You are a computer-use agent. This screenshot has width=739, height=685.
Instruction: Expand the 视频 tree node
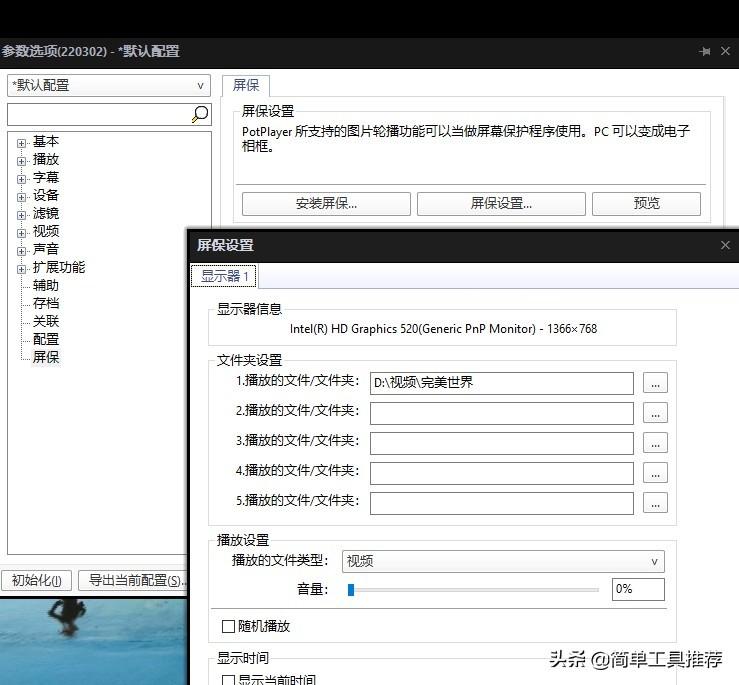(x=21, y=232)
